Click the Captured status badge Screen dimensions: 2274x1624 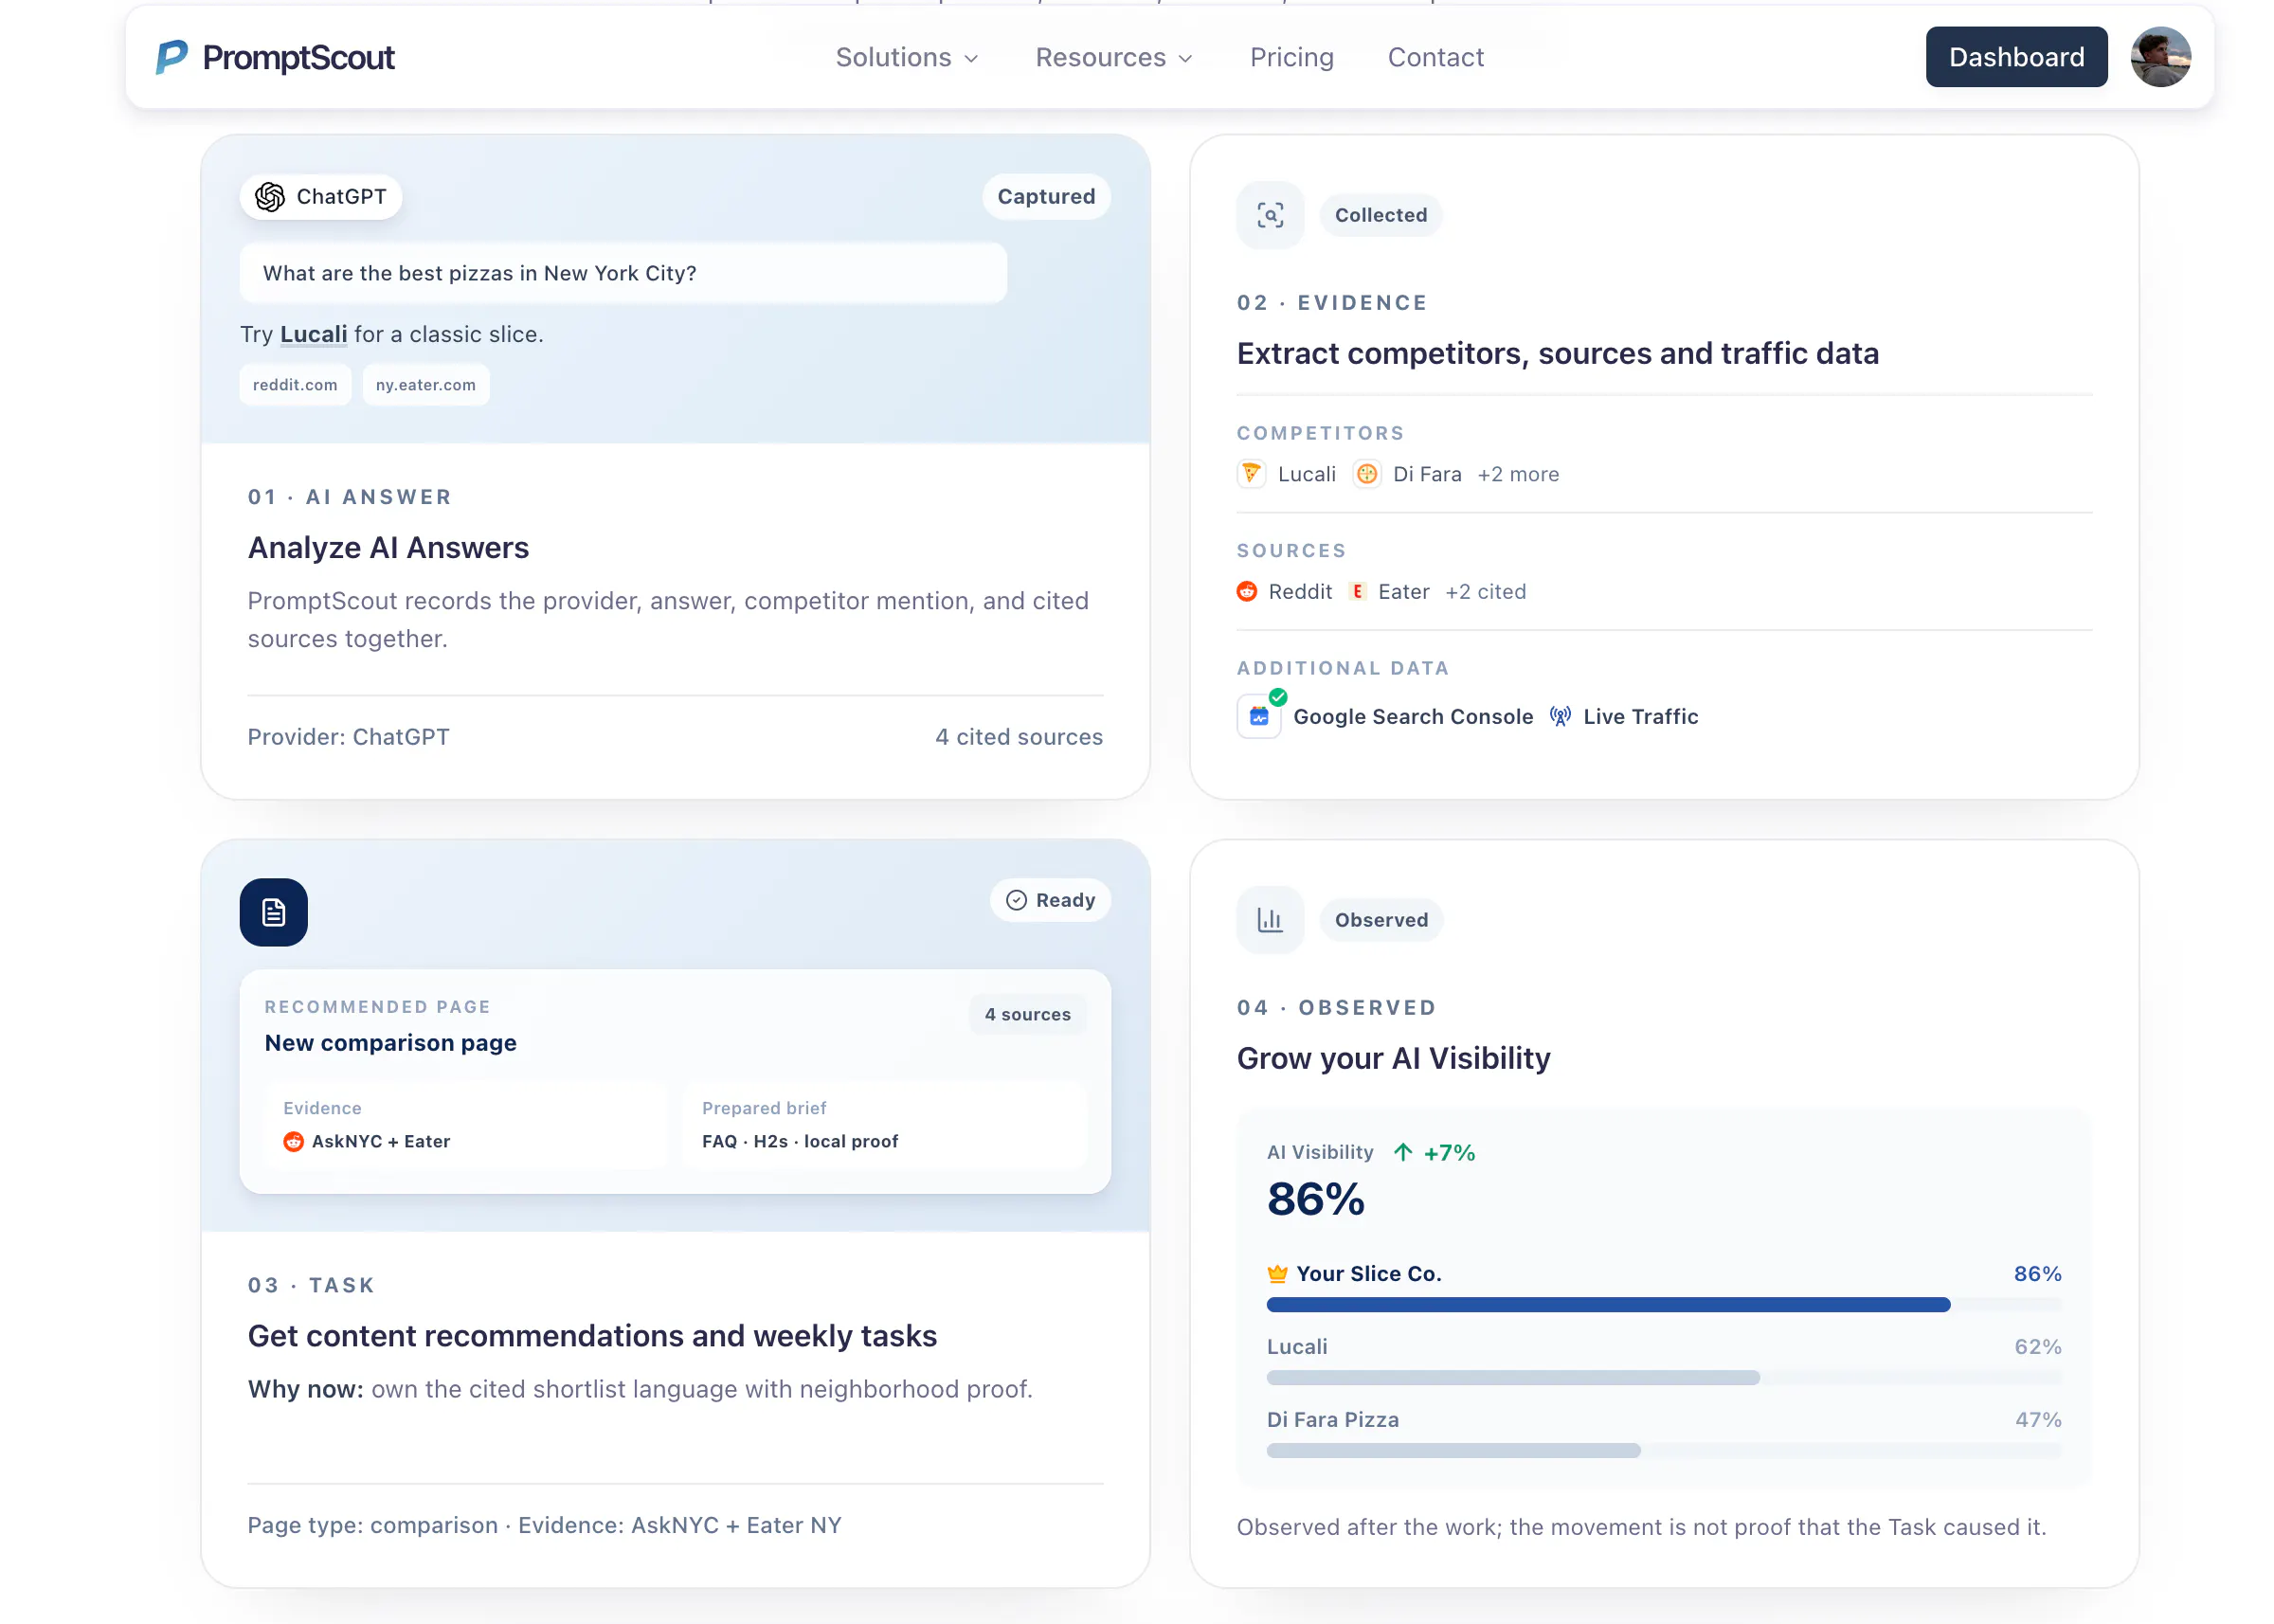point(1046,197)
